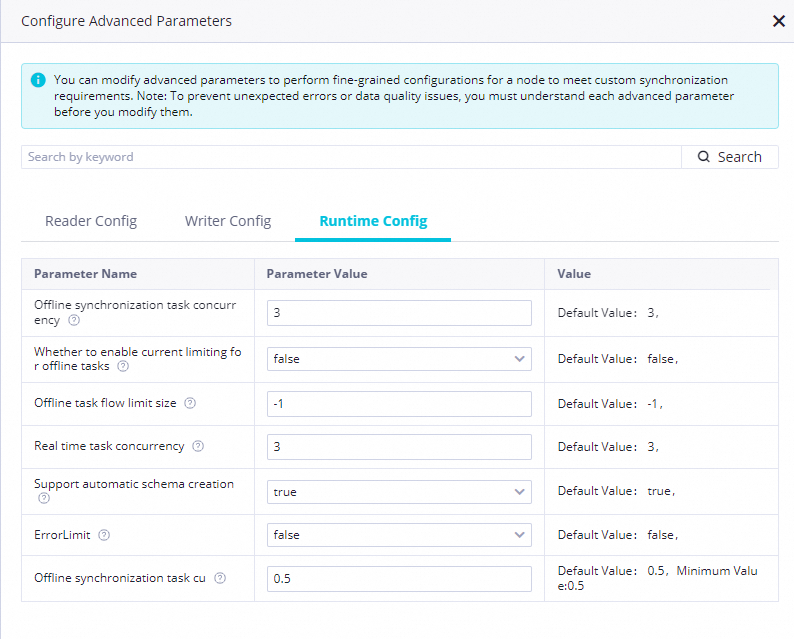Image resolution: width=794 pixels, height=639 pixels.
Task: Click help icon next to ErrorLimit
Action: pyautogui.click(x=104, y=535)
